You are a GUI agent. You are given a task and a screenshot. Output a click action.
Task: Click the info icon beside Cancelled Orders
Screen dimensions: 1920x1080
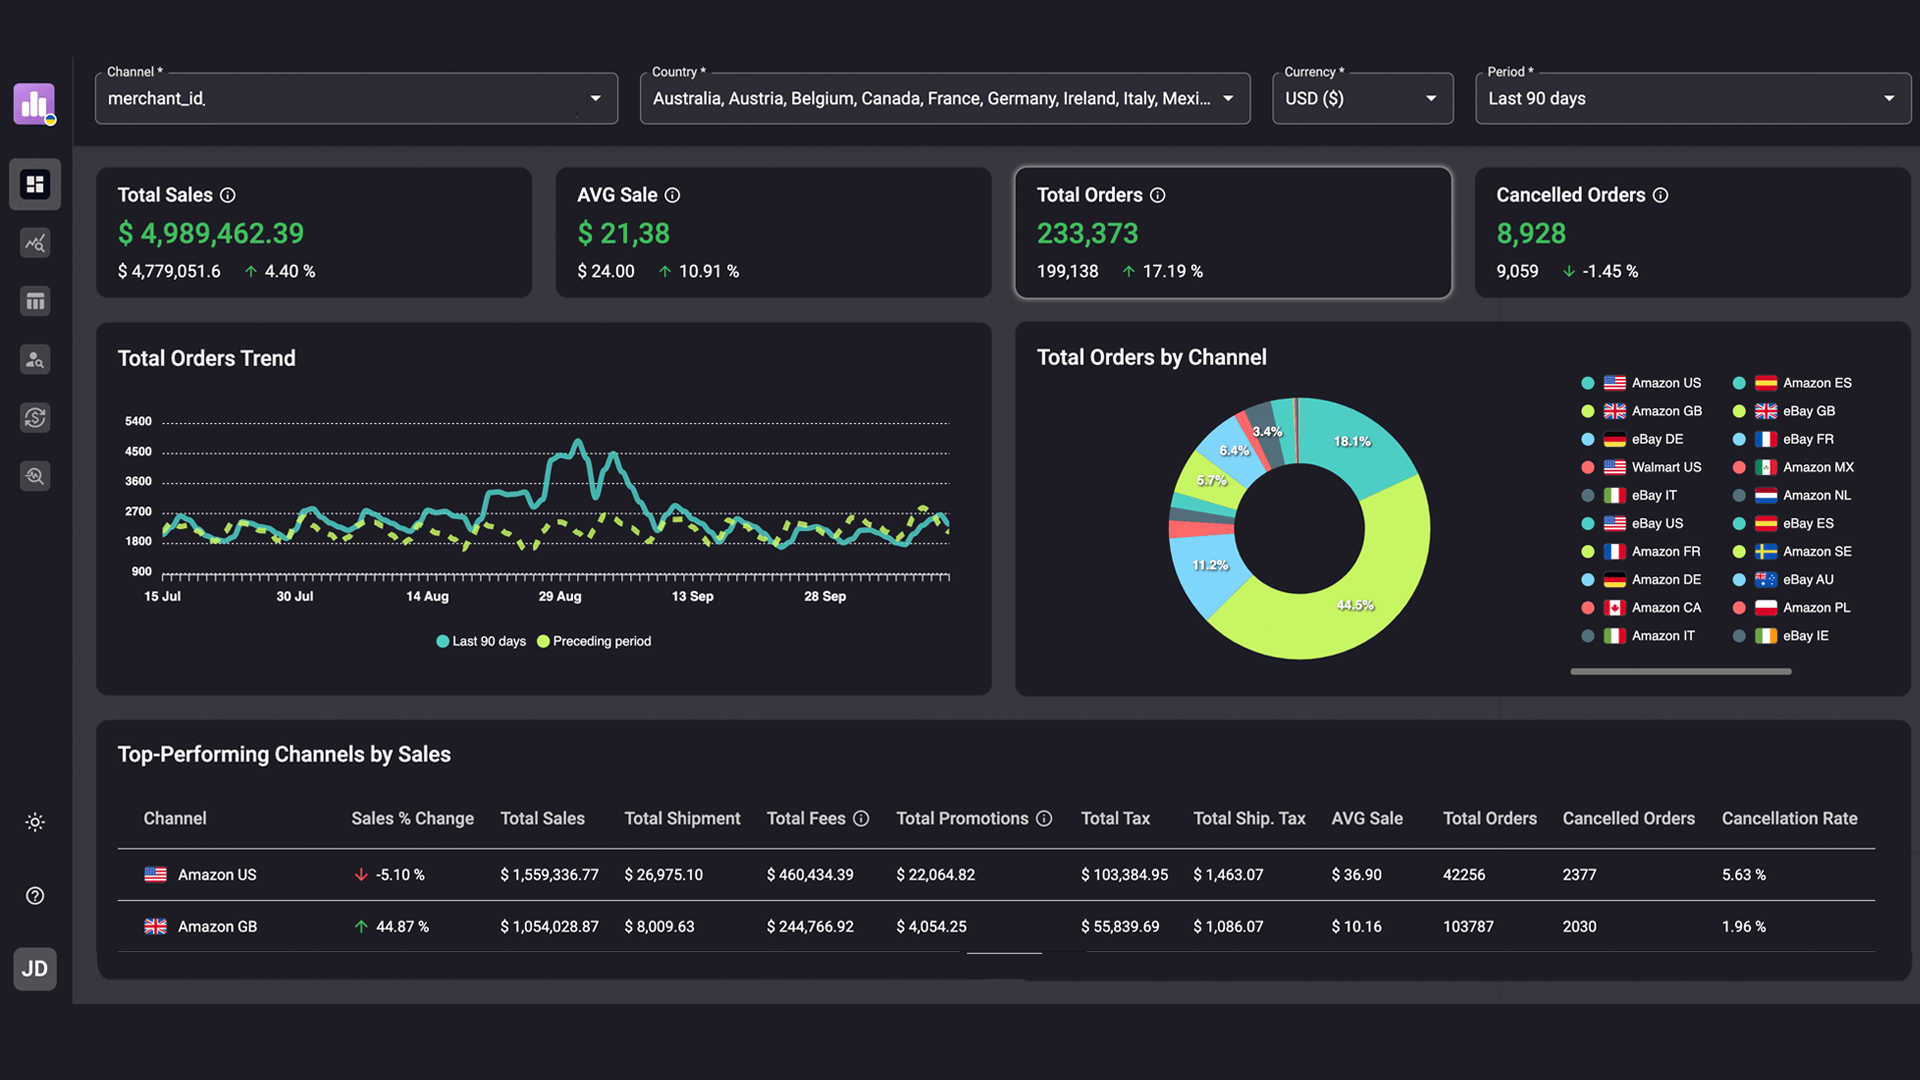[1660, 195]
